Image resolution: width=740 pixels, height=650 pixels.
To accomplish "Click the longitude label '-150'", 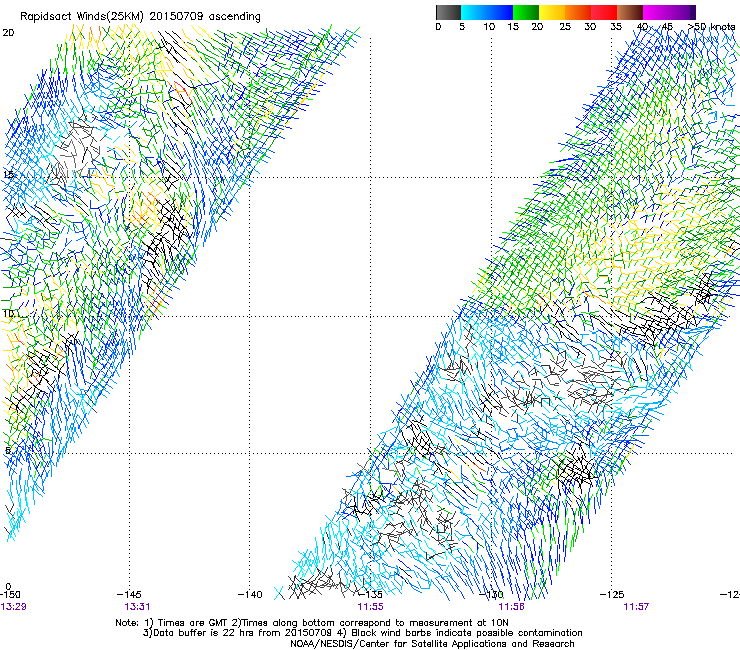I will [x=10, y=595].
